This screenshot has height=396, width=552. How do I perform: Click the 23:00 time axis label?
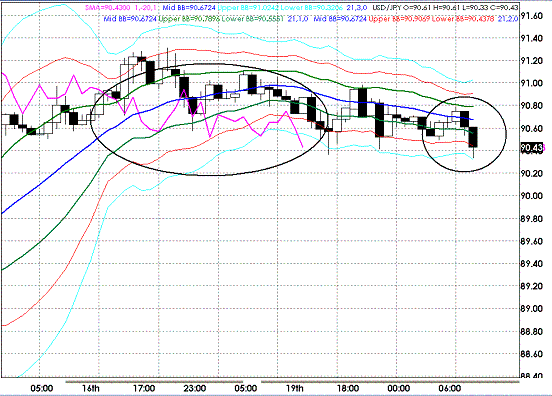(x=195, y=388)
